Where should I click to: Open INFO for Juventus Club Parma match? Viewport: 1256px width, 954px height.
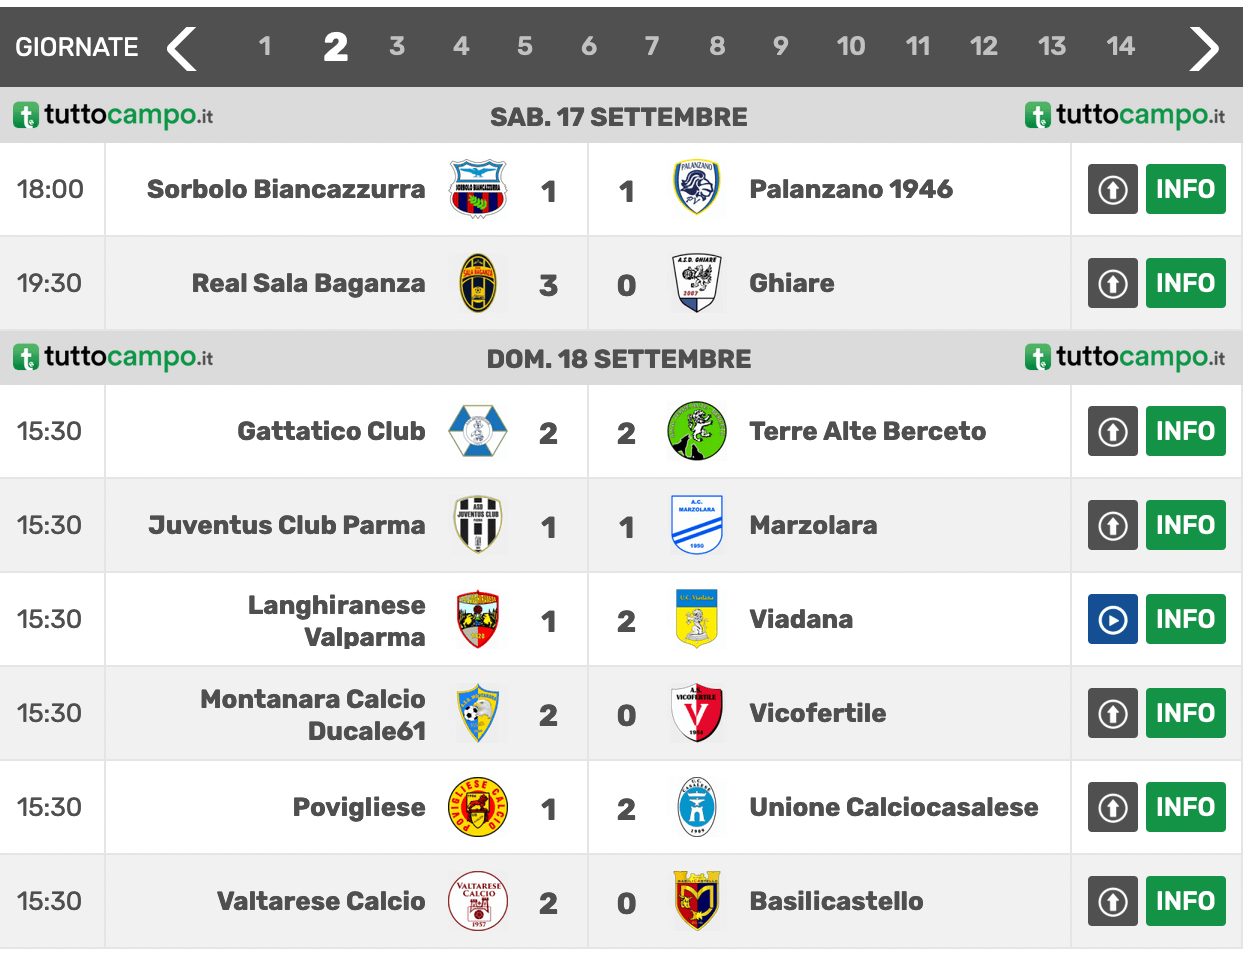point(1185,525)
